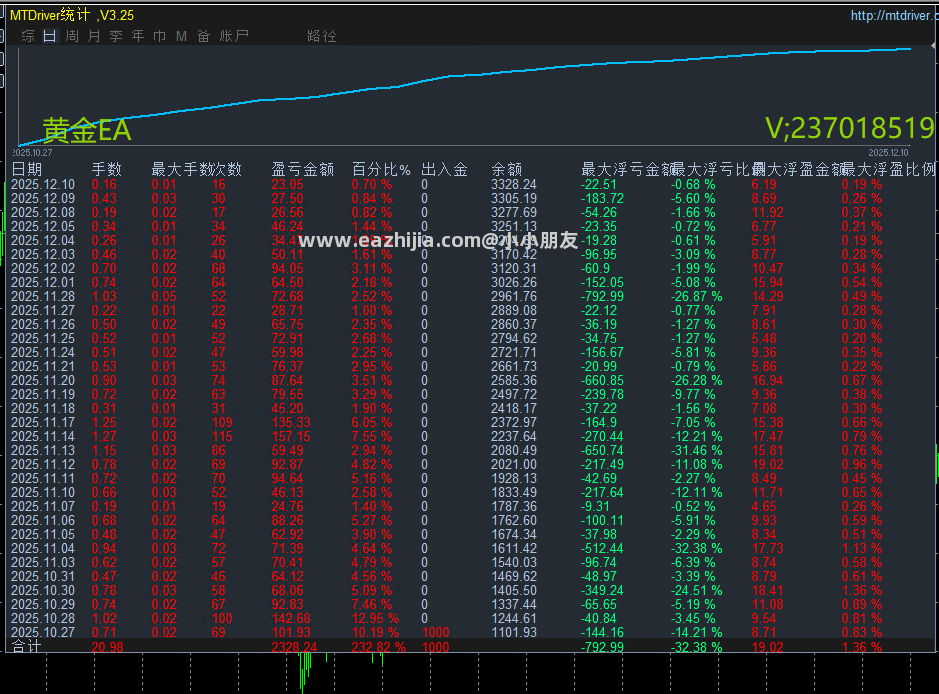This screenshot has width=939, height=694.
Task: Select the 日 daily statistics tab
Action: pyautogui.click(x=50, y=36)
